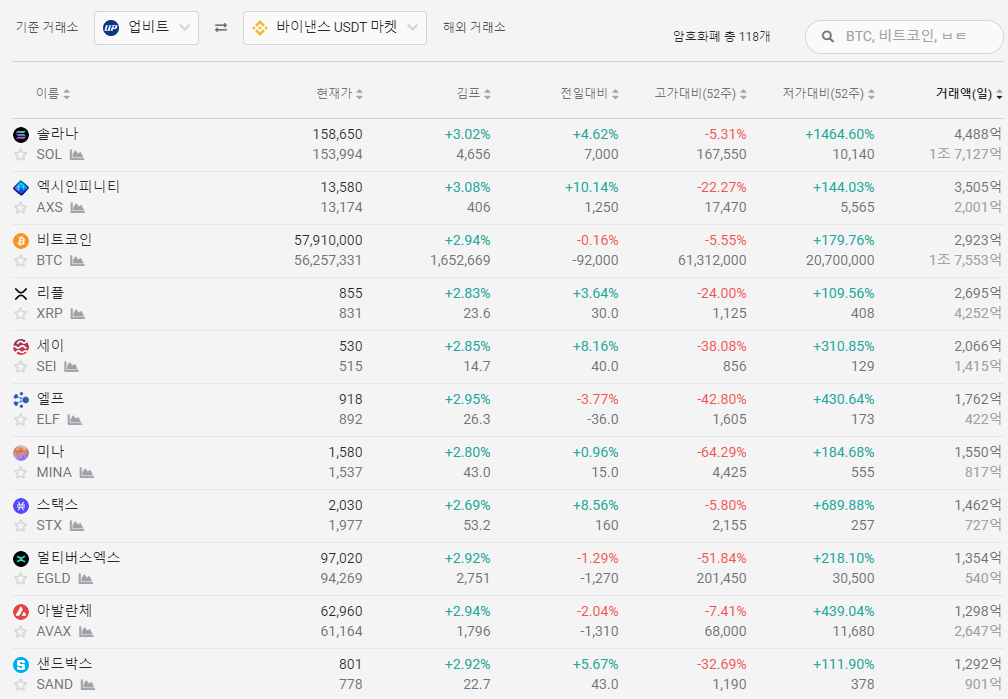Open the 멀티버스엑스 coin link
This screenshot has height=699, width=1008.
(78, 558)
